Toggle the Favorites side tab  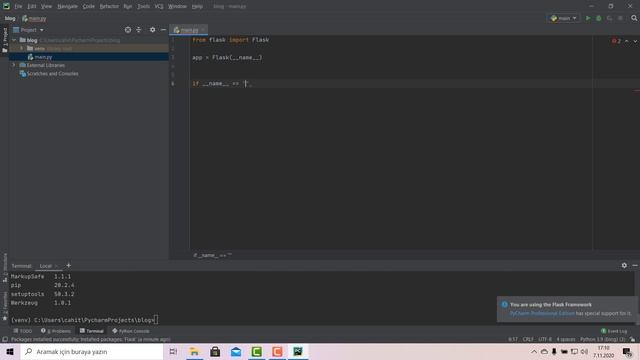pos(4,306)
